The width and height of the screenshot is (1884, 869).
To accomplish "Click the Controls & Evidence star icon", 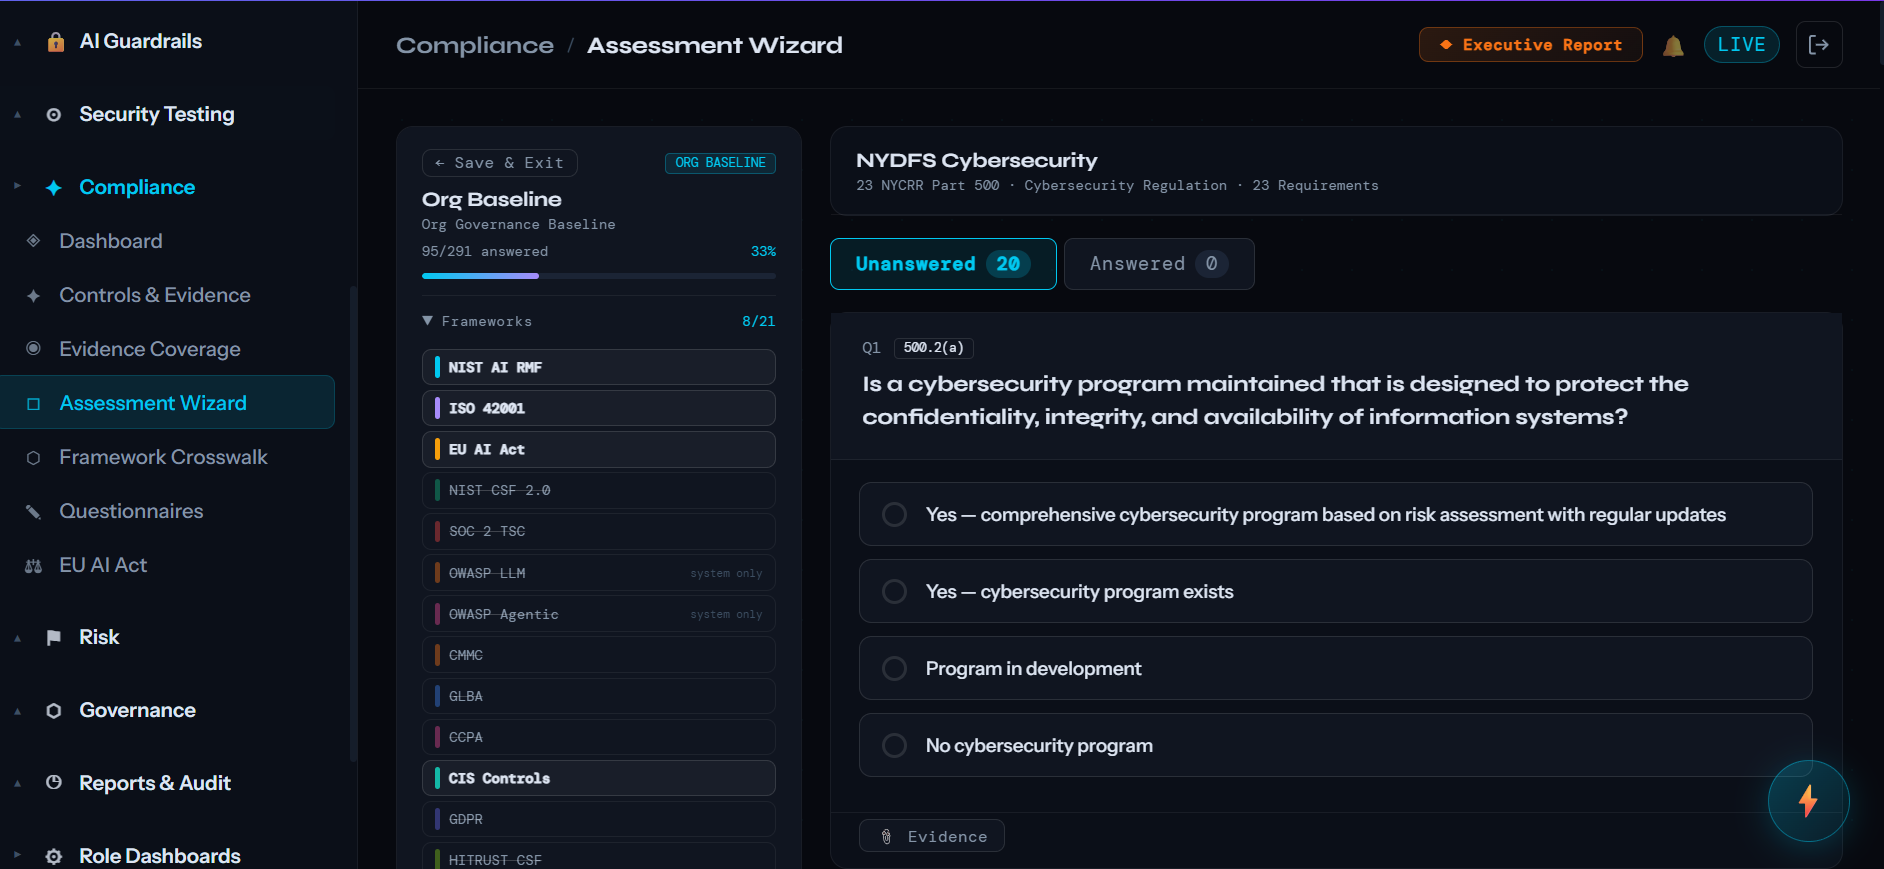I will click(34, 296).
